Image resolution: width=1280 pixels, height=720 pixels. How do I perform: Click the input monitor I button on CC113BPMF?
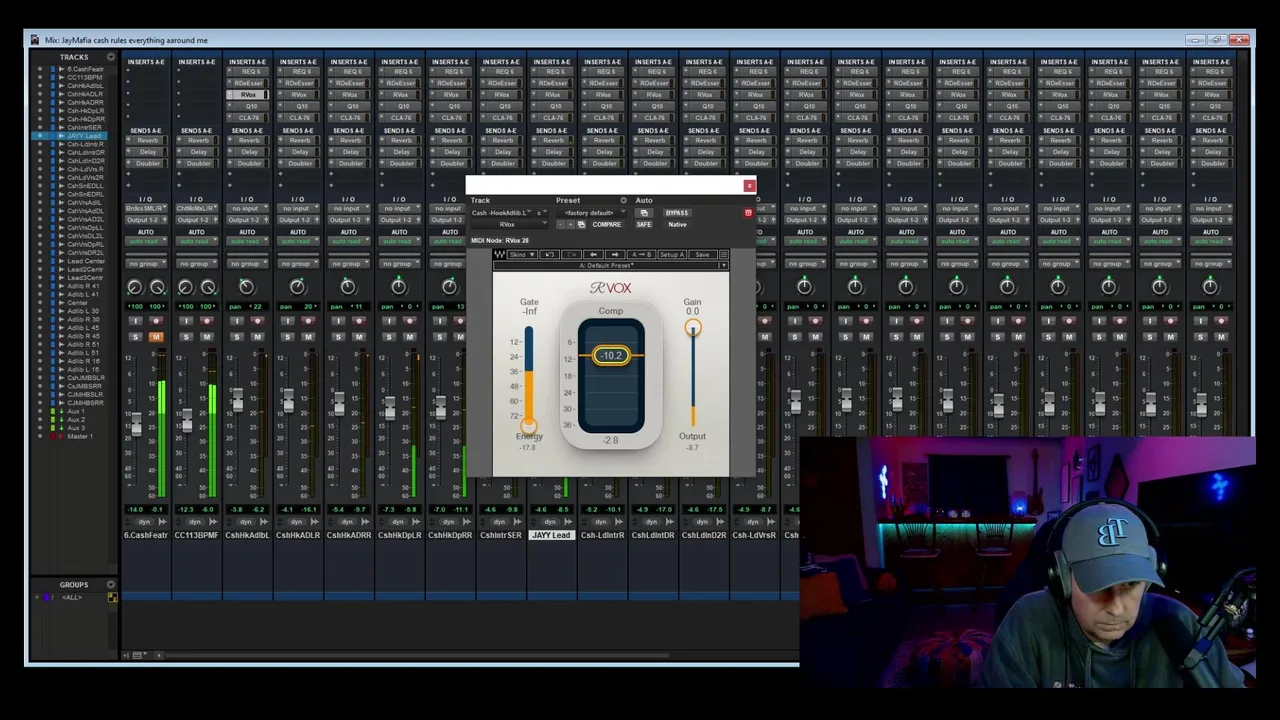pos(186,321)
